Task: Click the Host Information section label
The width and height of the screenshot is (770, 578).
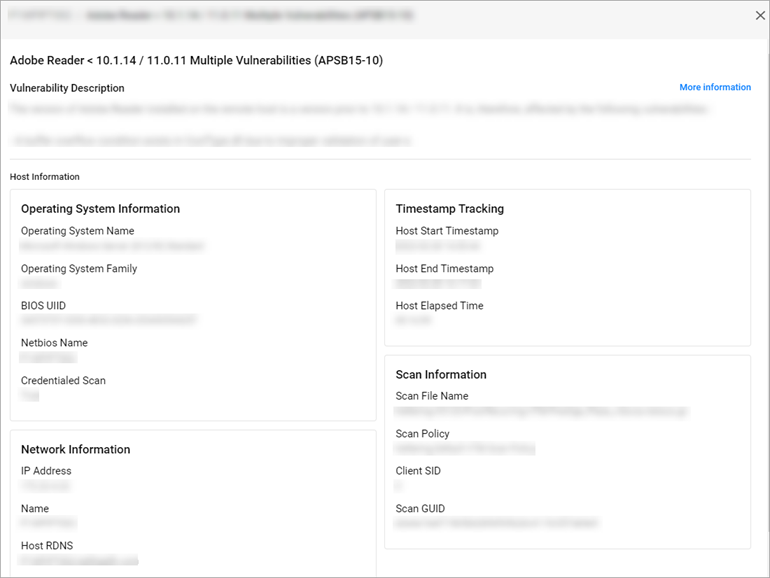Action: tap(45, 177)
